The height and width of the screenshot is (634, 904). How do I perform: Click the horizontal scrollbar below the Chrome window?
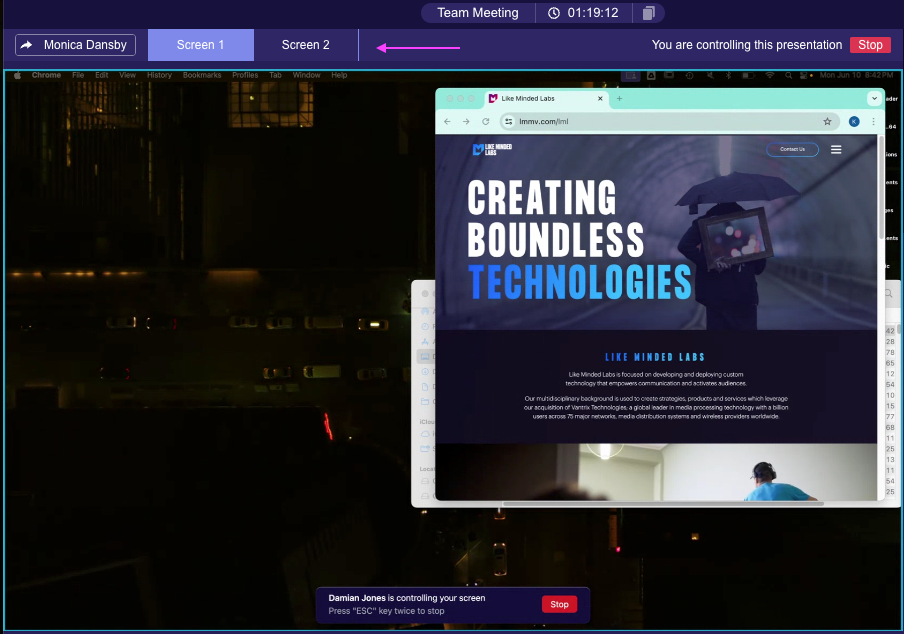[663, 504]
